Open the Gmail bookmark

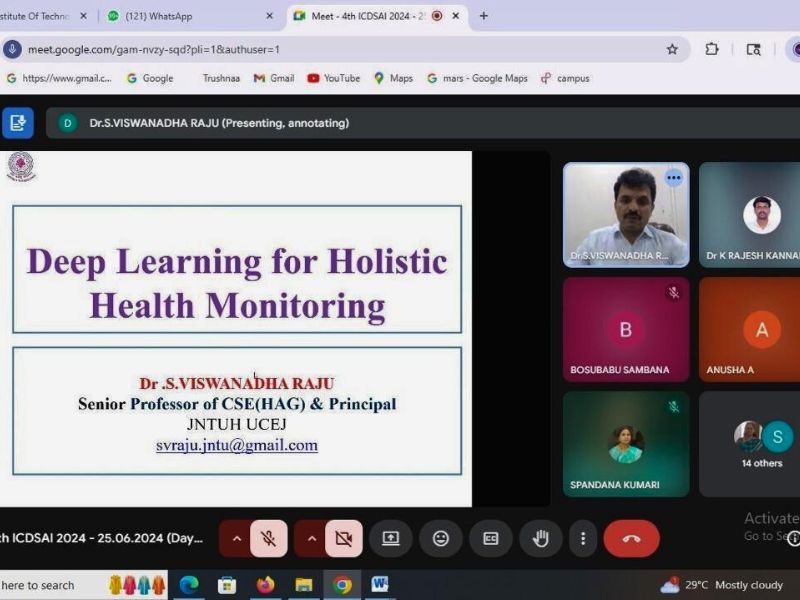(x=273, y=78)
